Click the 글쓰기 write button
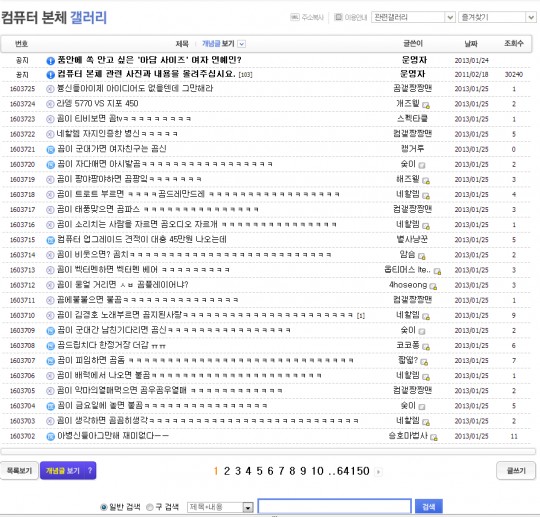This screenshot has width=540, height=517. pyautogui.click(x=516, y=471)
